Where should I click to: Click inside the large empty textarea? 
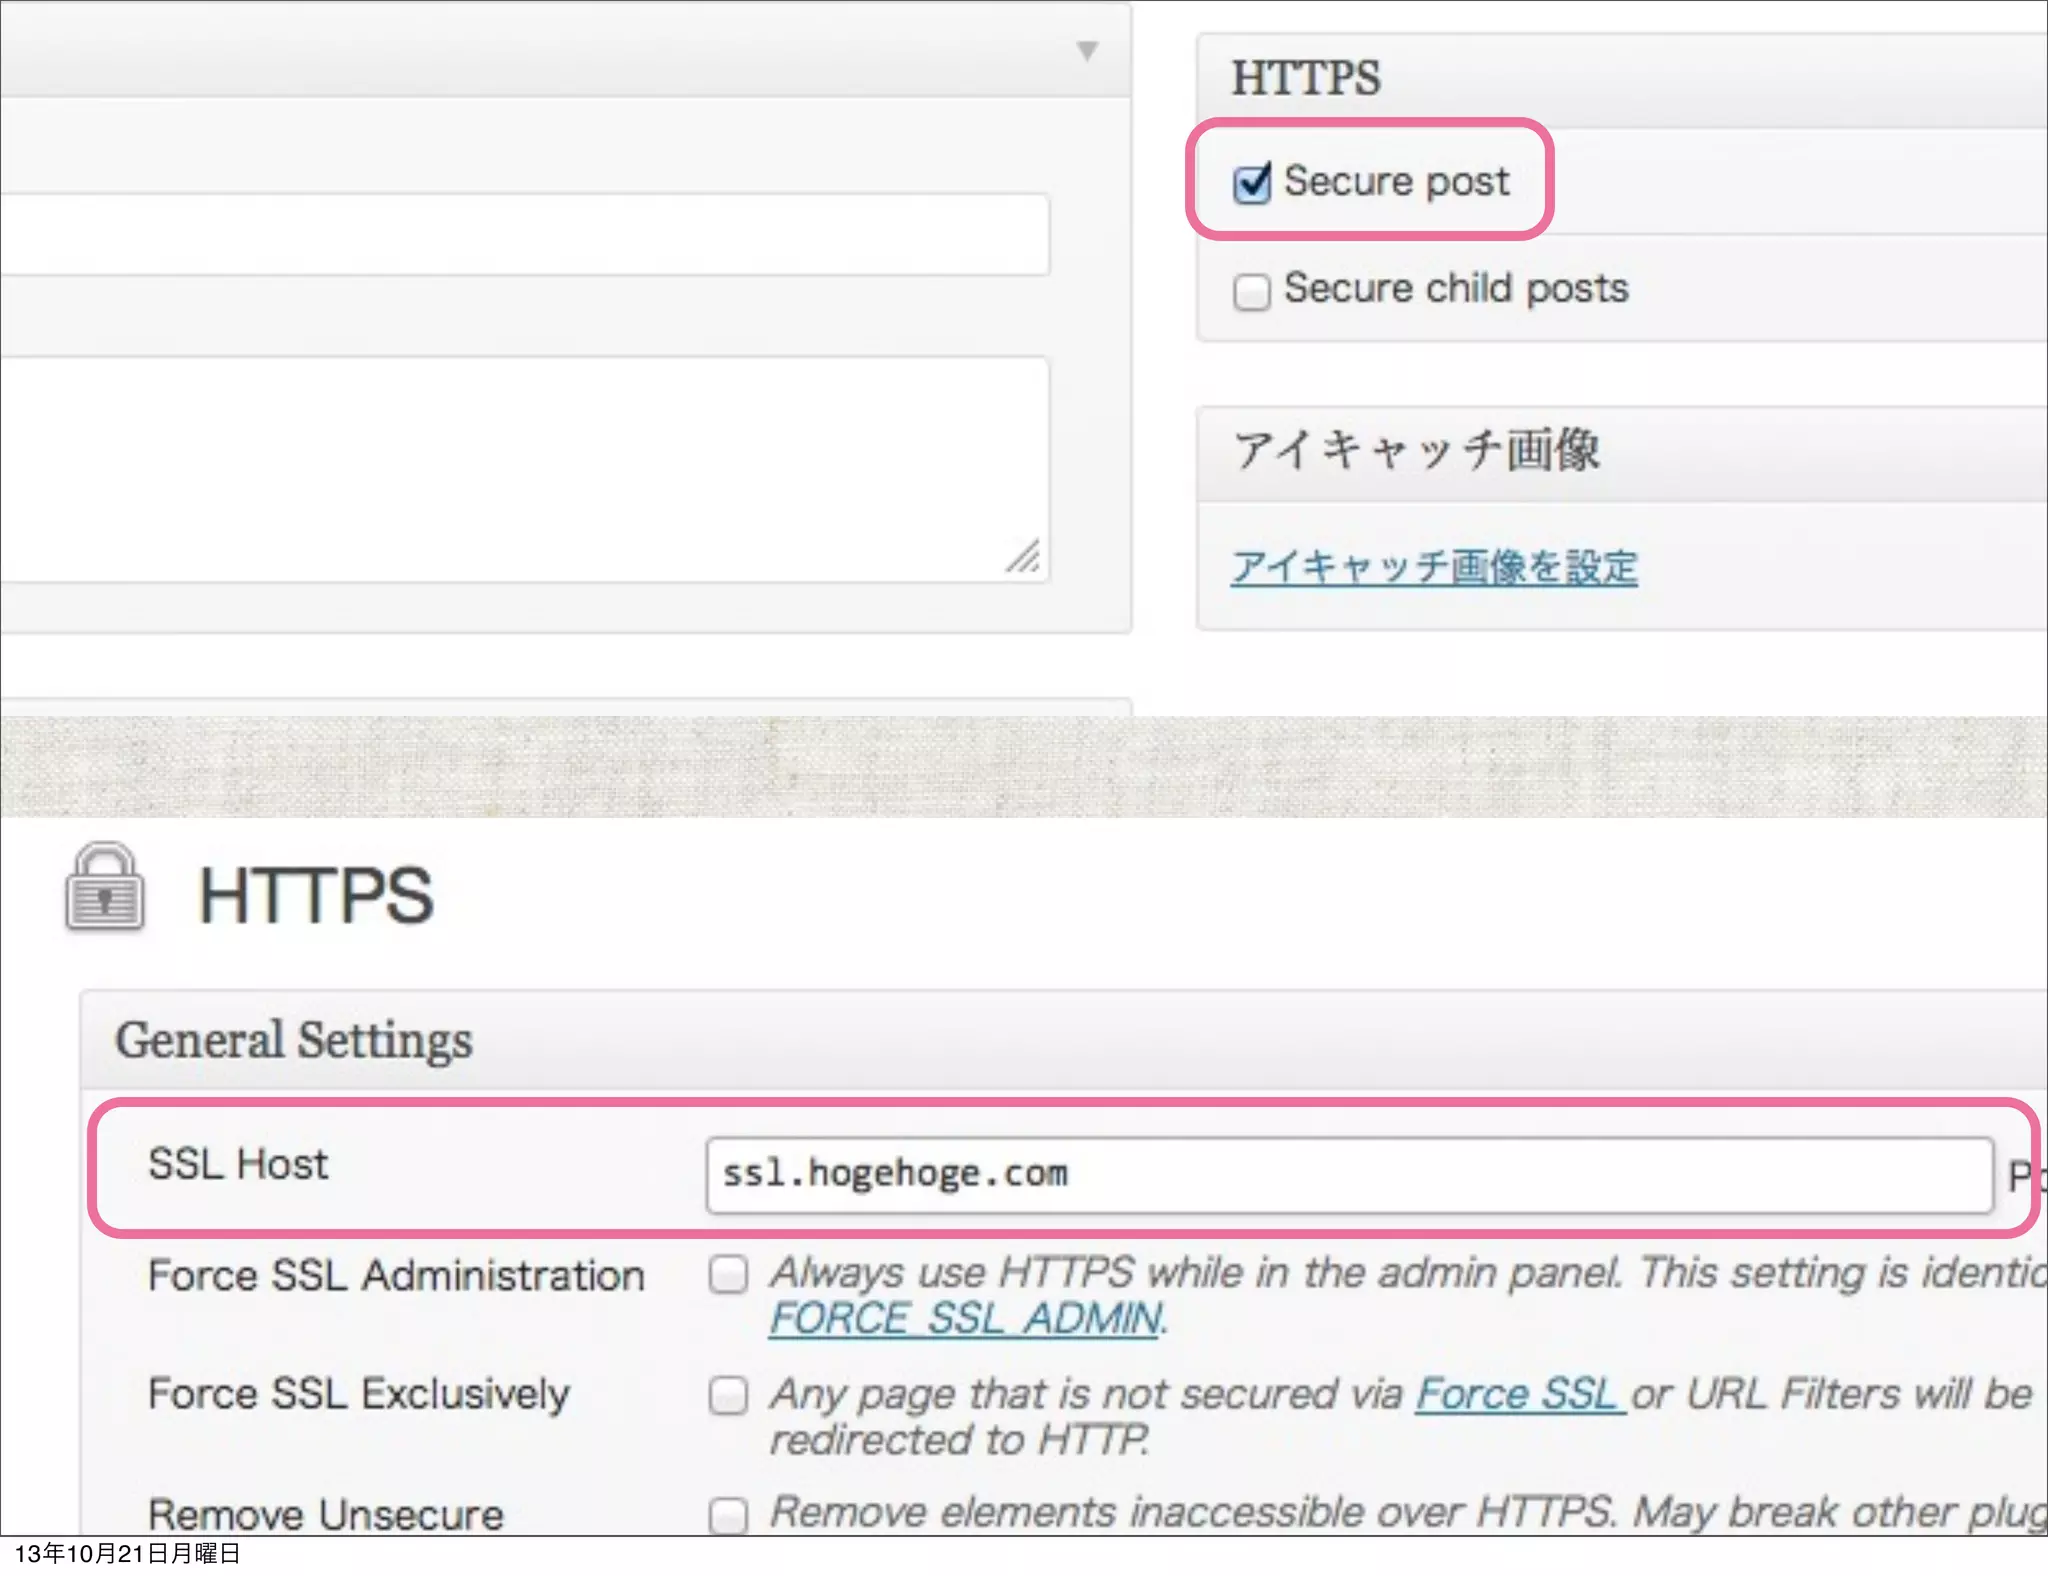pos(520,468)
